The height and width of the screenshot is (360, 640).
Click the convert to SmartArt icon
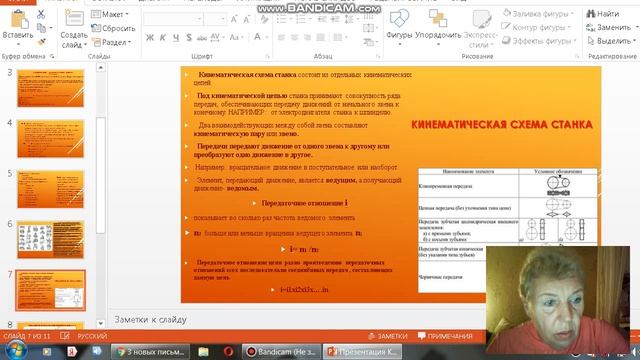pos(369,42)
